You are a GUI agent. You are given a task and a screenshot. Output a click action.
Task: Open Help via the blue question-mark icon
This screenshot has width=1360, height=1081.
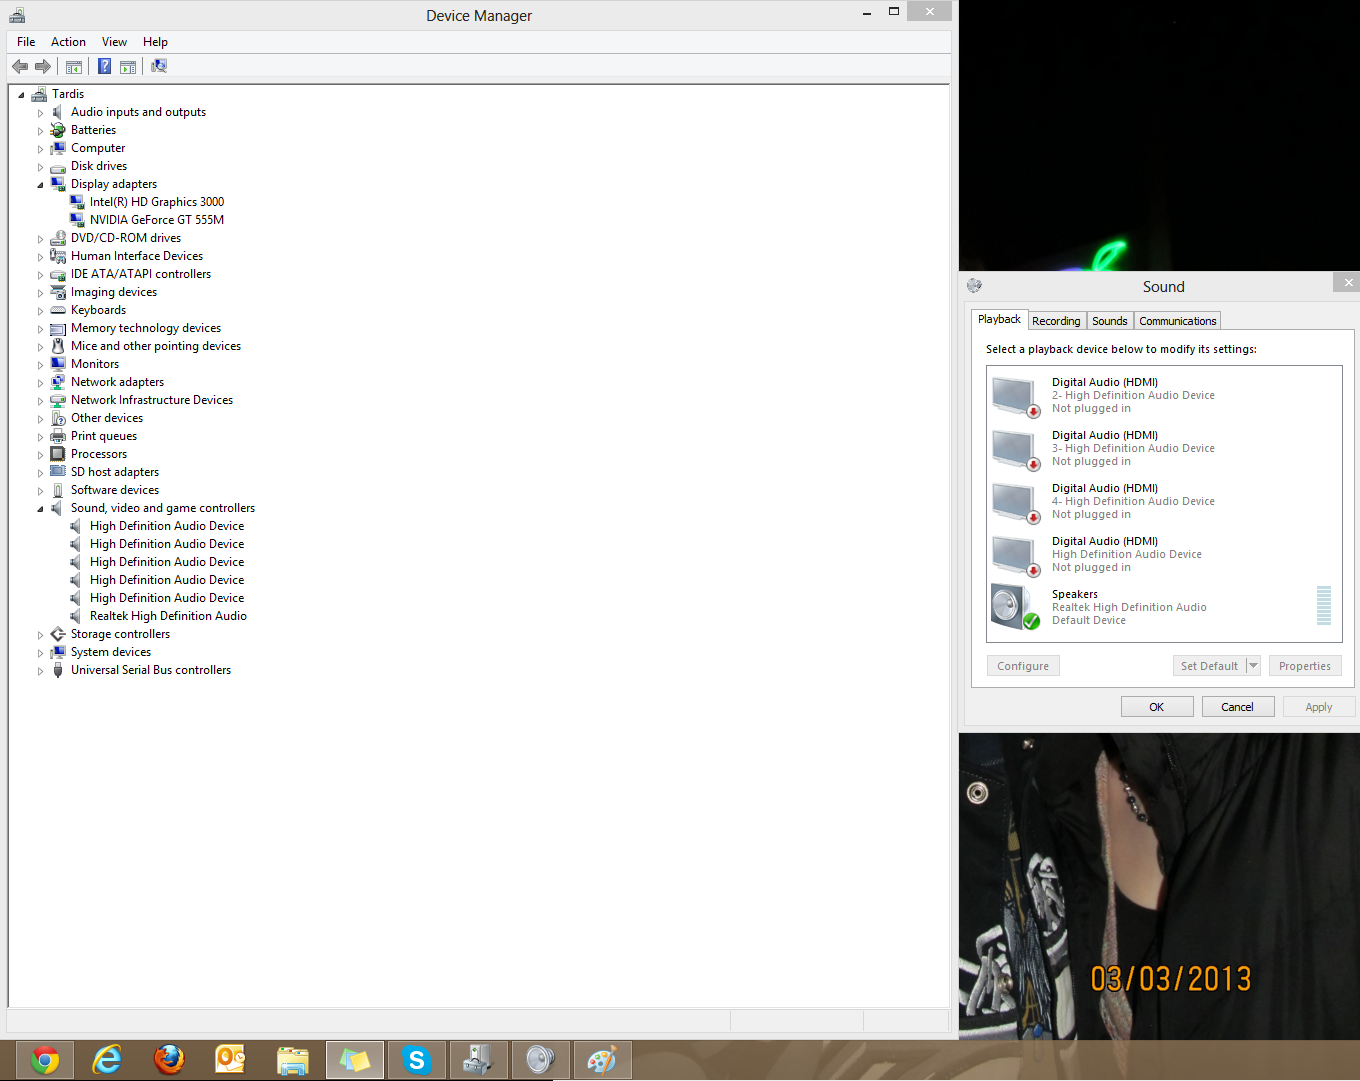point(104,66)
